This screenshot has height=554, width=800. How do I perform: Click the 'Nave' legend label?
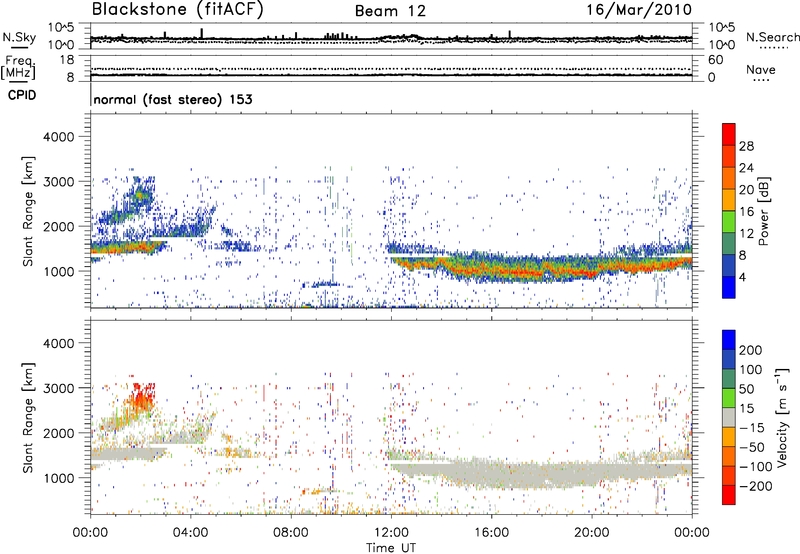coord(761,69)
